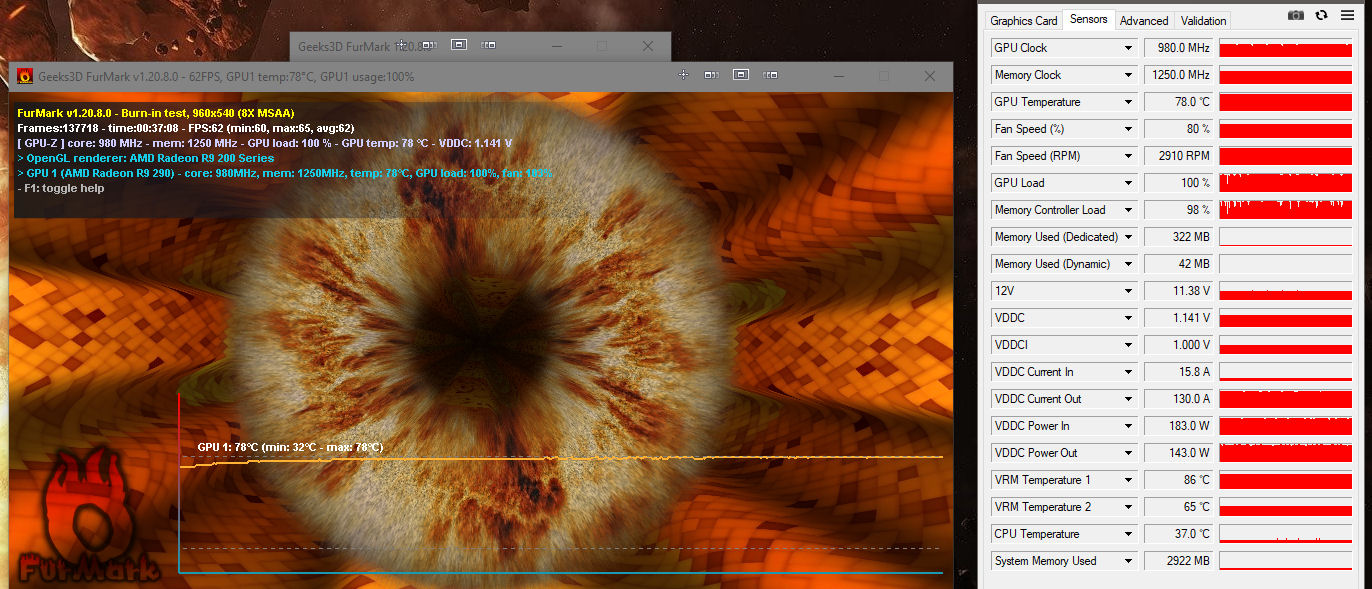Click the F1: toggle help line
Screen dimensions: 1372x589
coord(61,188)
